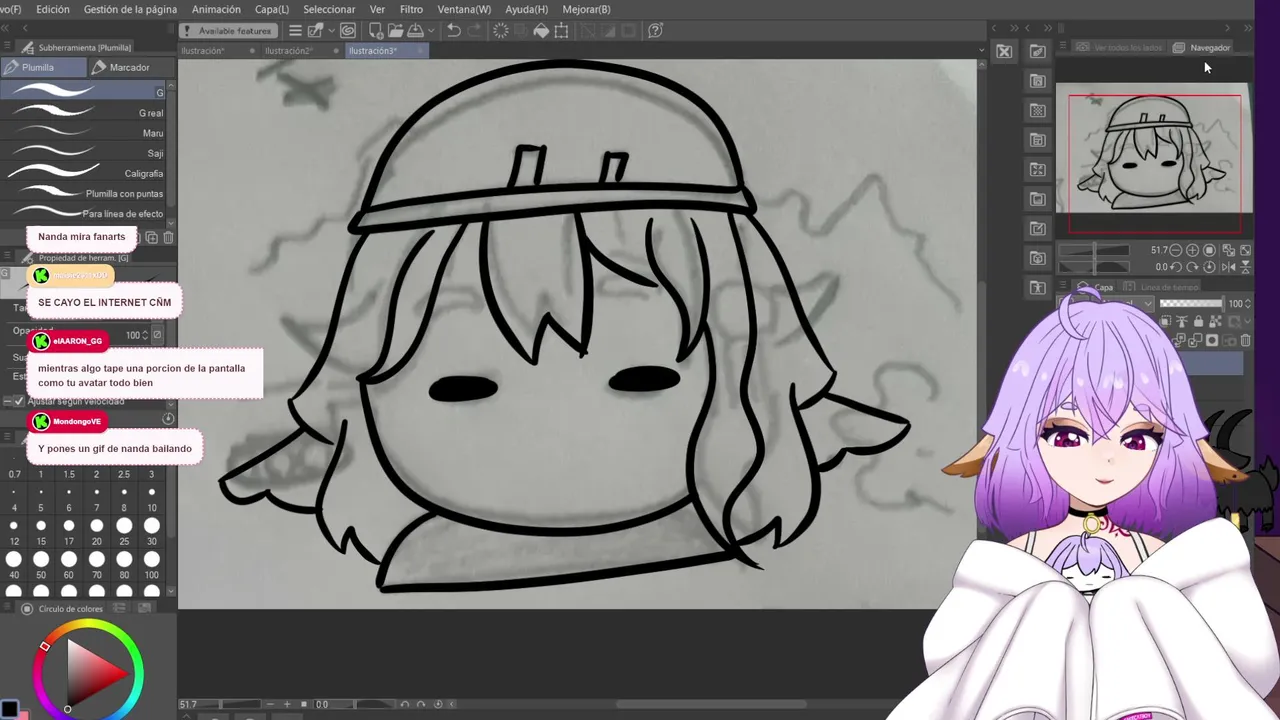Select the G real pen
Screen dimensions: 1280x720
click(84, 113)
